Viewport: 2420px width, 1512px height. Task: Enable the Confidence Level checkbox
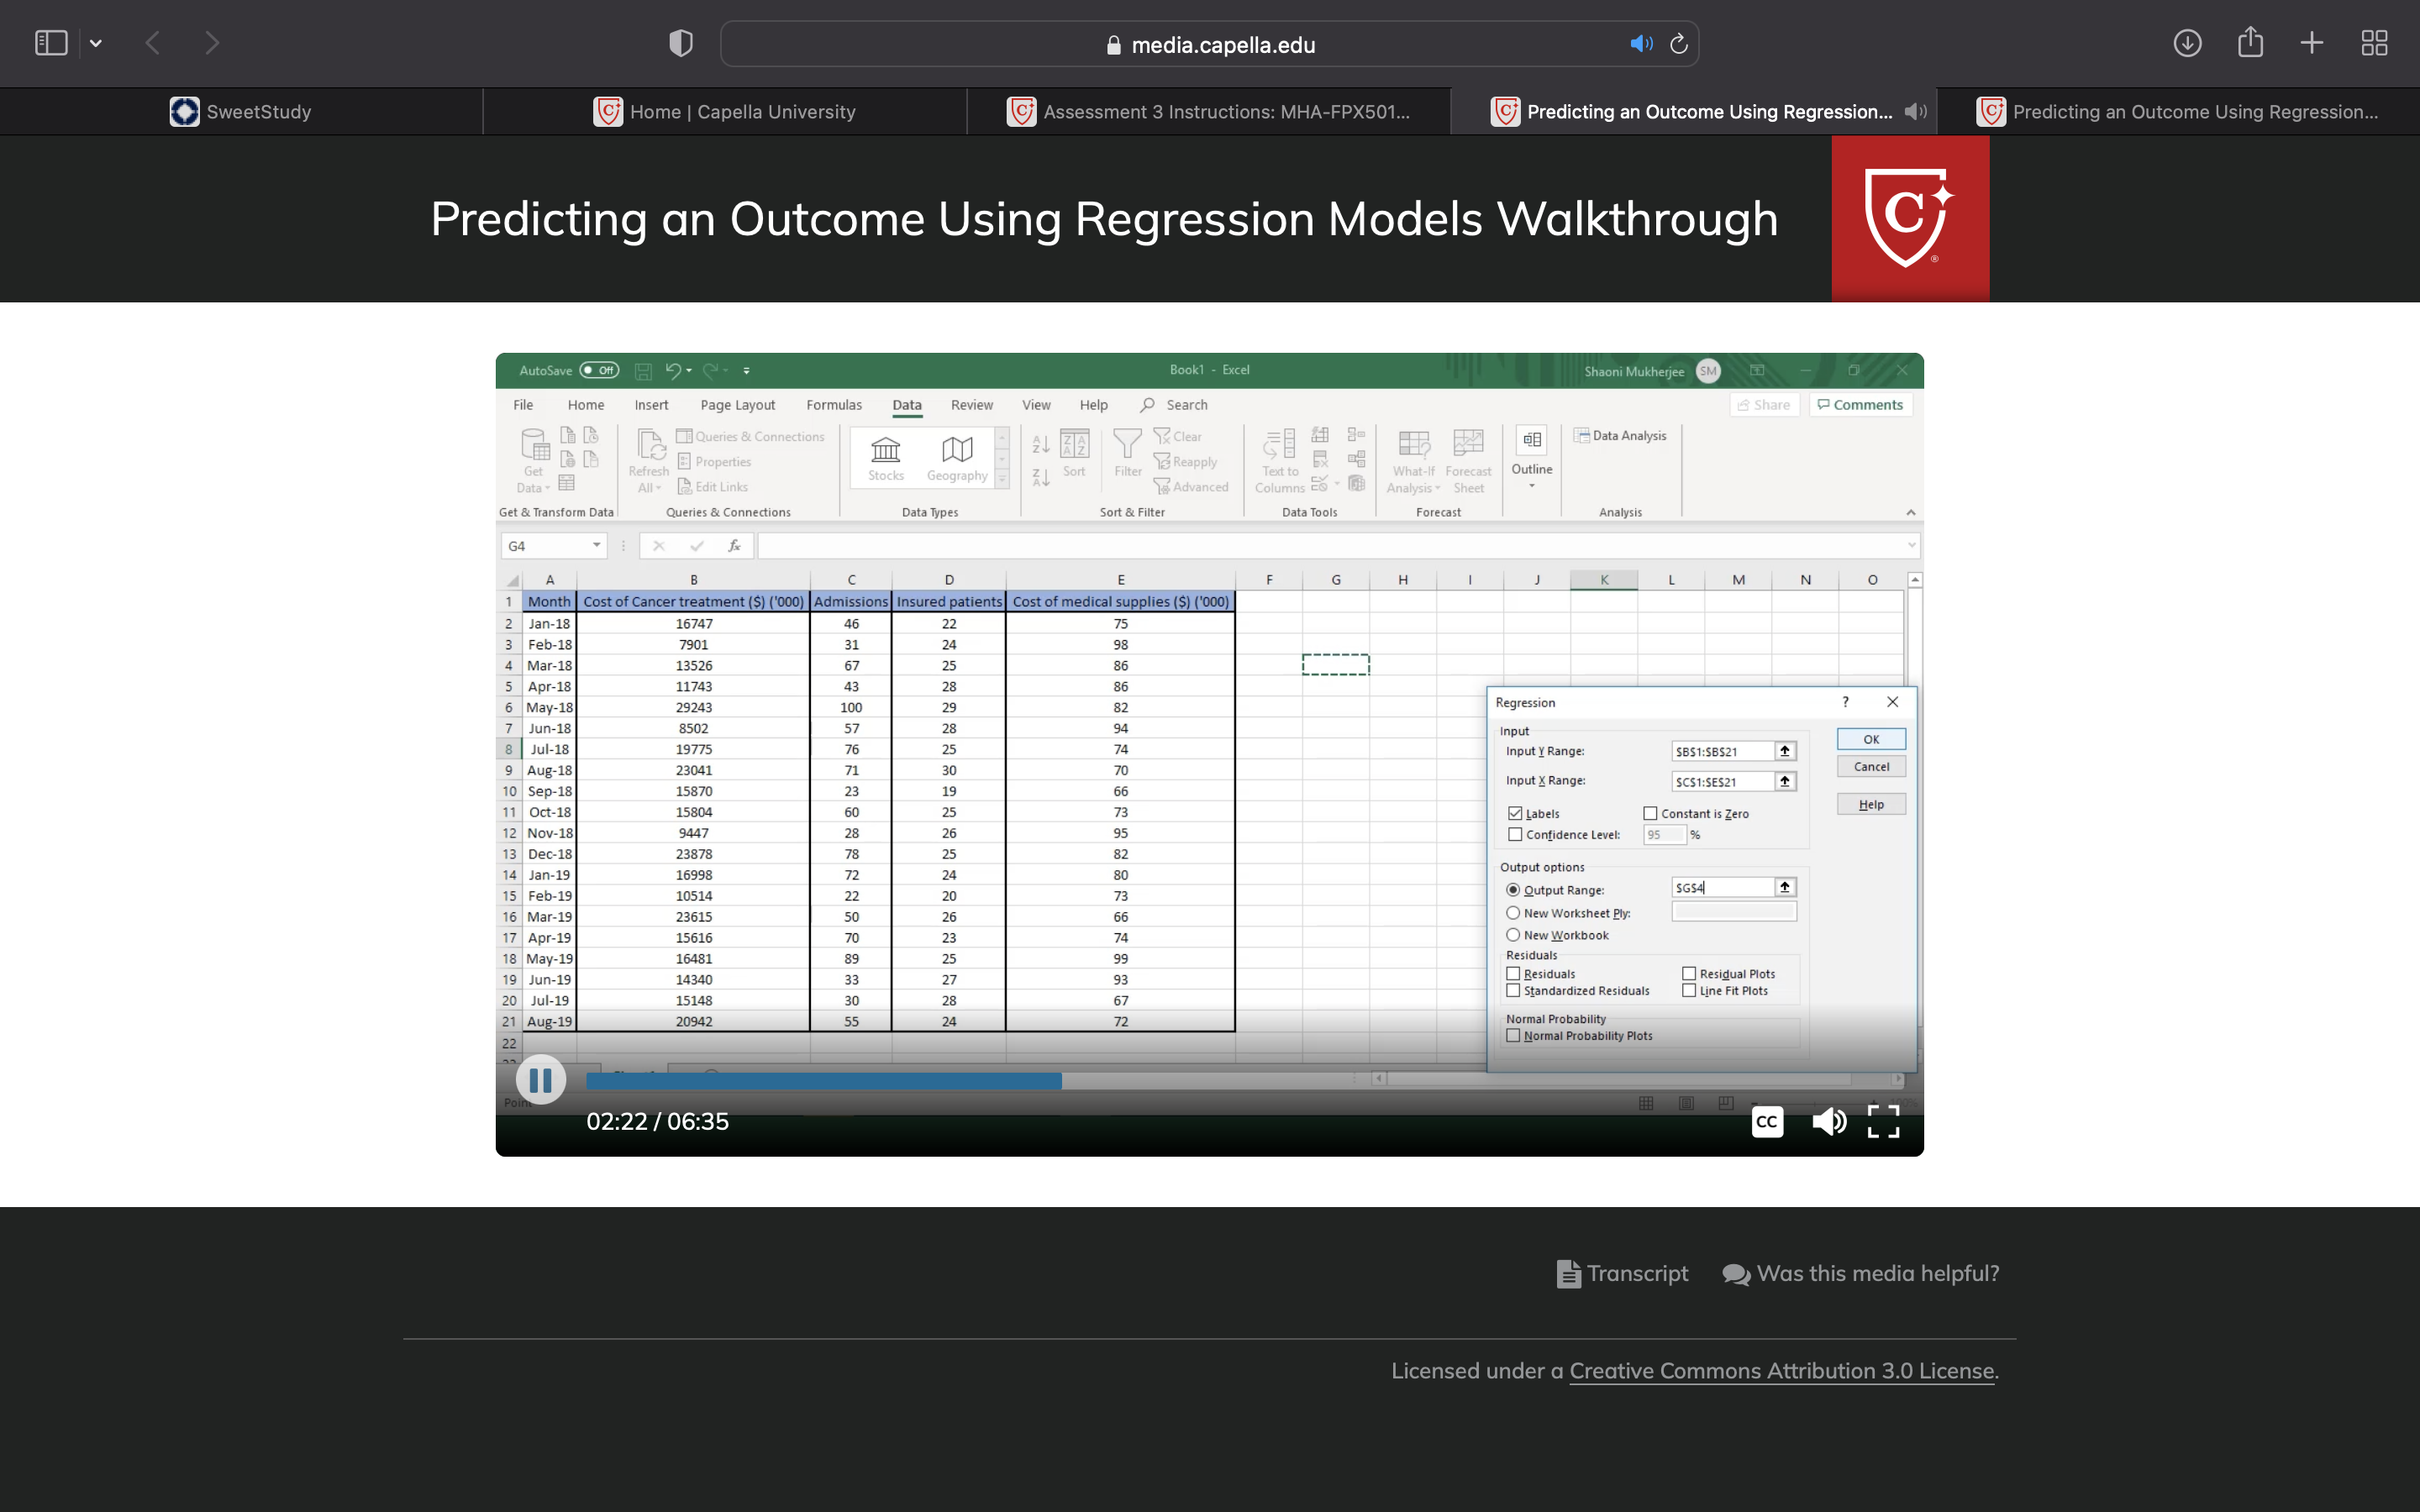pos(1515,834)
